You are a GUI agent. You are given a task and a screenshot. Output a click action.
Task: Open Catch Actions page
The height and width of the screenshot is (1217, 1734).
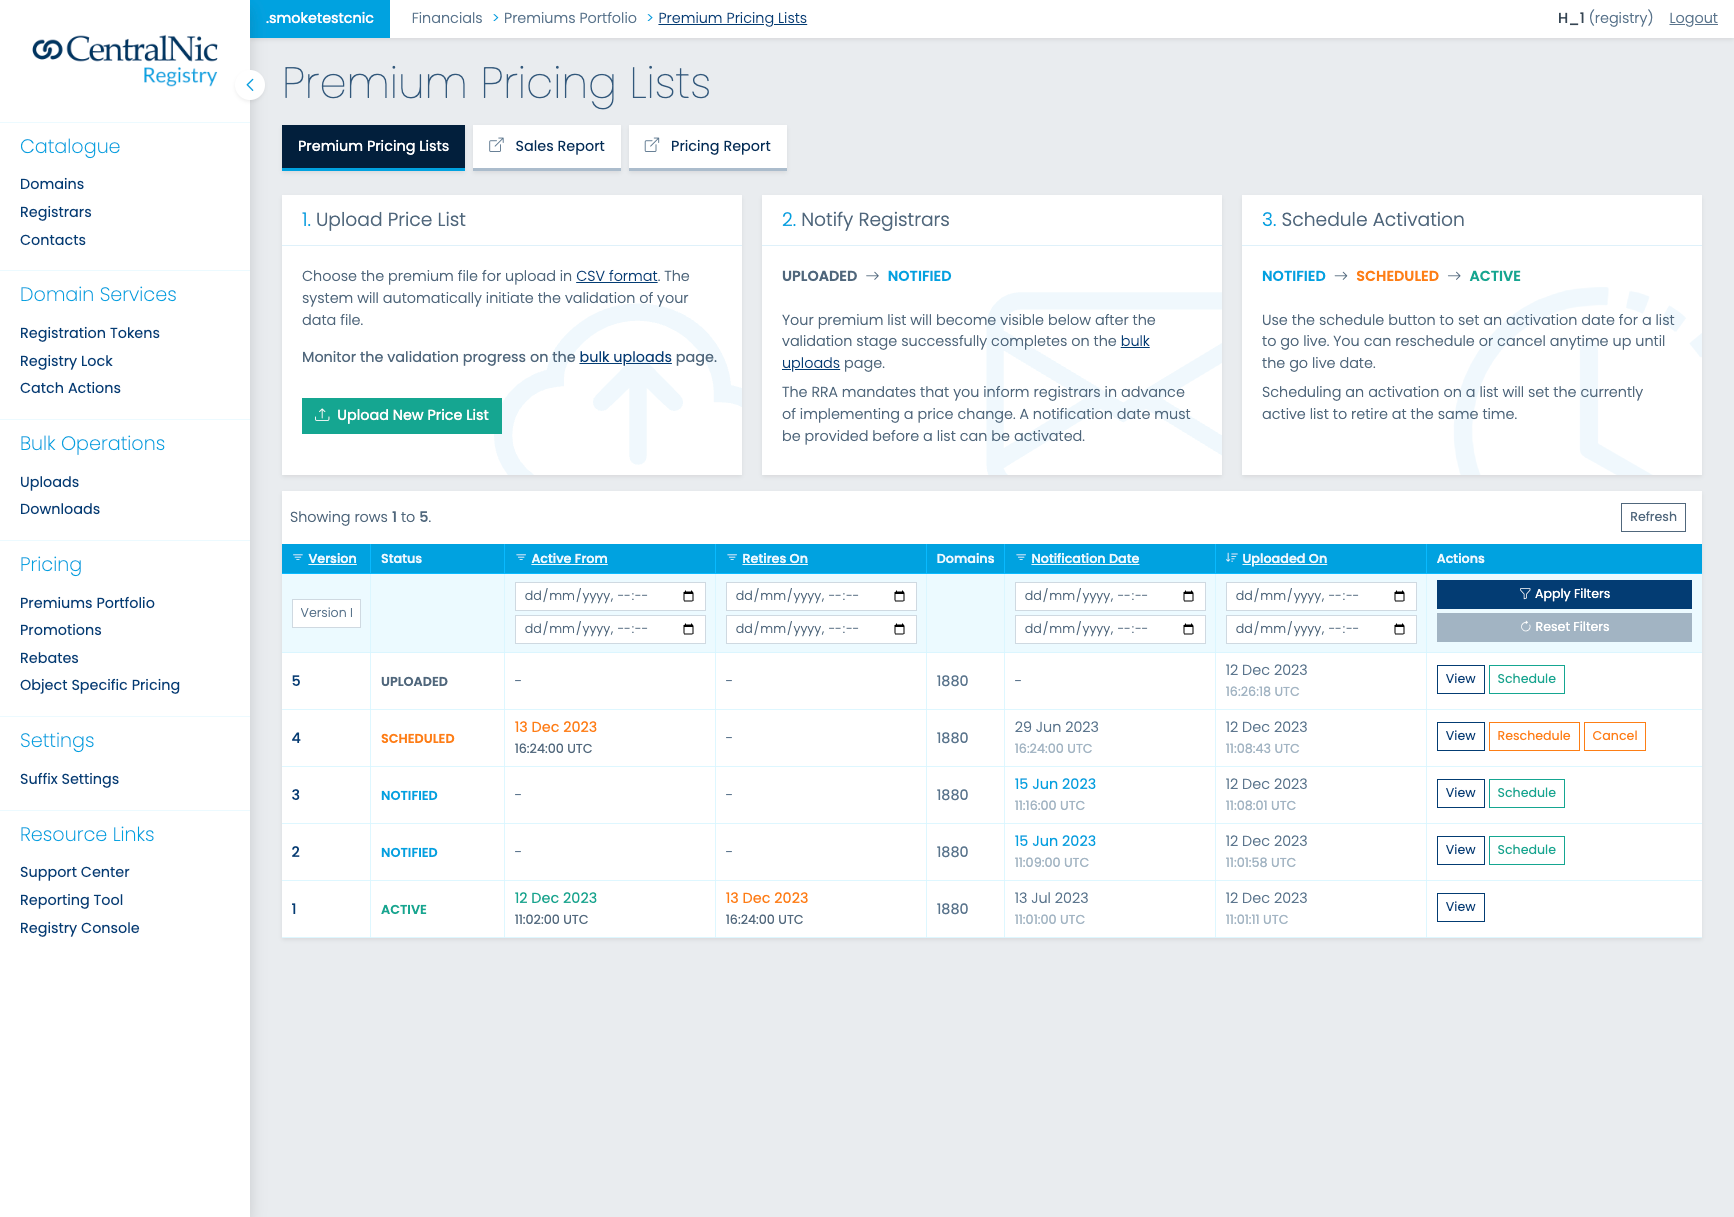pos(70,388)
